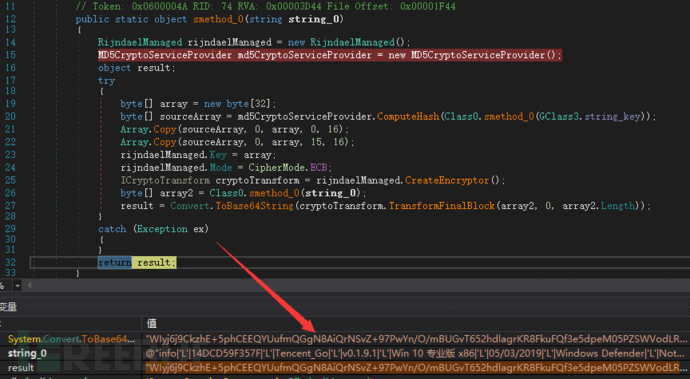Click the ECB enum value
The width and height of the screenshot is (690, 379).
pyautogui.click(x=319, y=168)
